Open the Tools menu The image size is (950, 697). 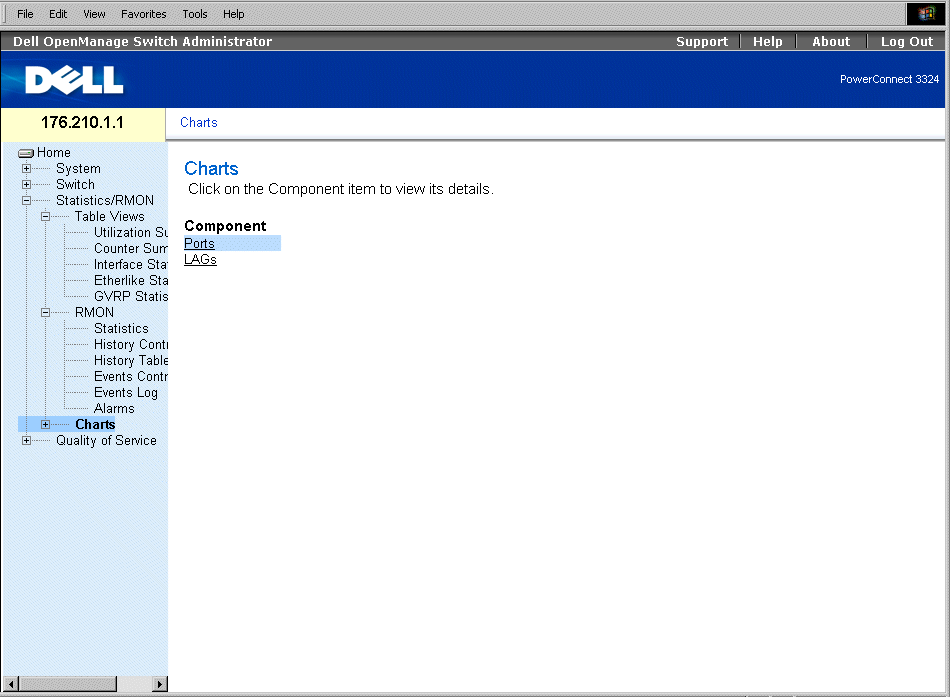click(x=194, y=14)
